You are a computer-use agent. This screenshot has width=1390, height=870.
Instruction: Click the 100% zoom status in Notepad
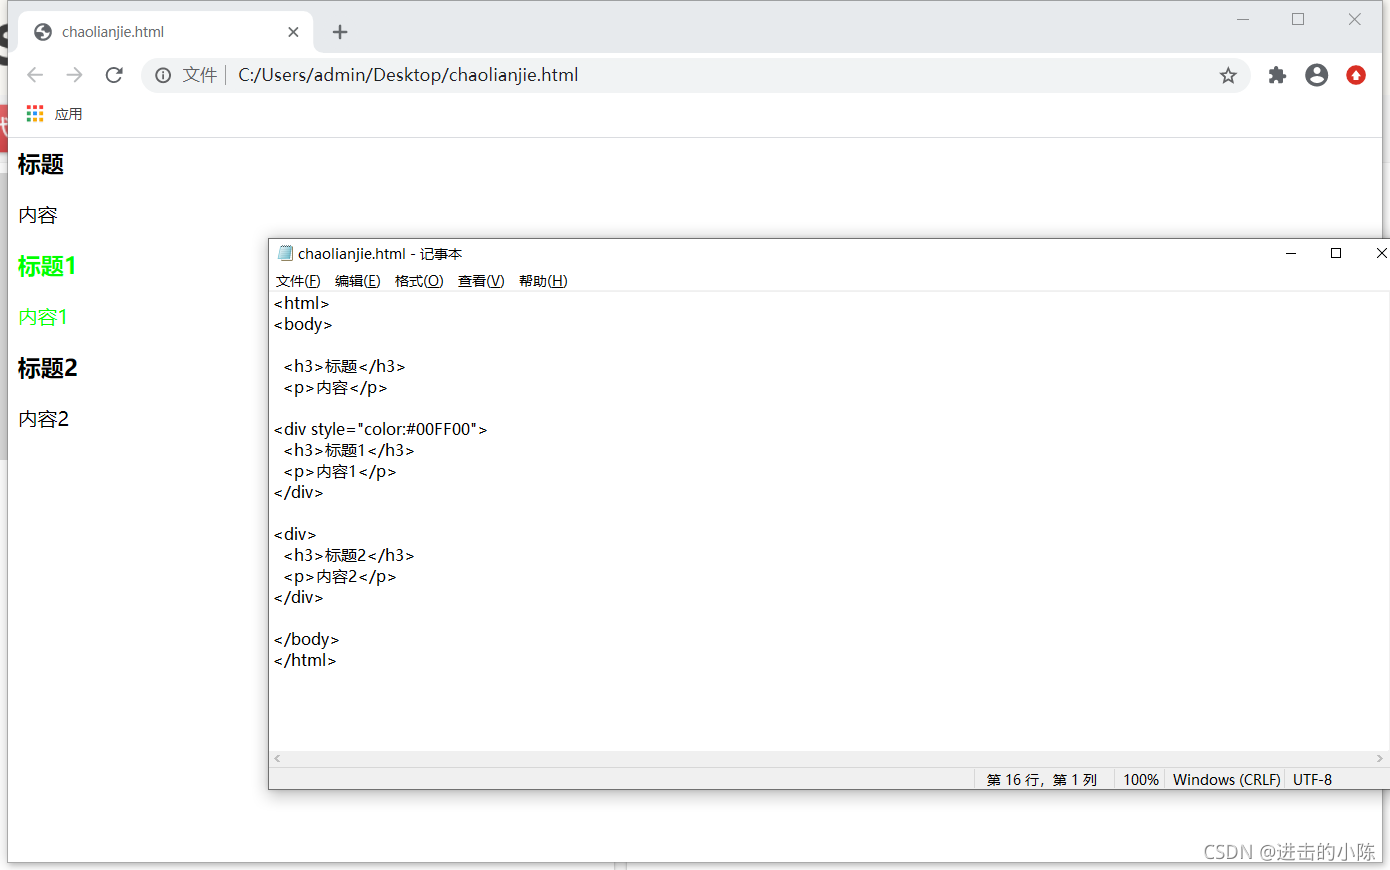click(1141, 779)
